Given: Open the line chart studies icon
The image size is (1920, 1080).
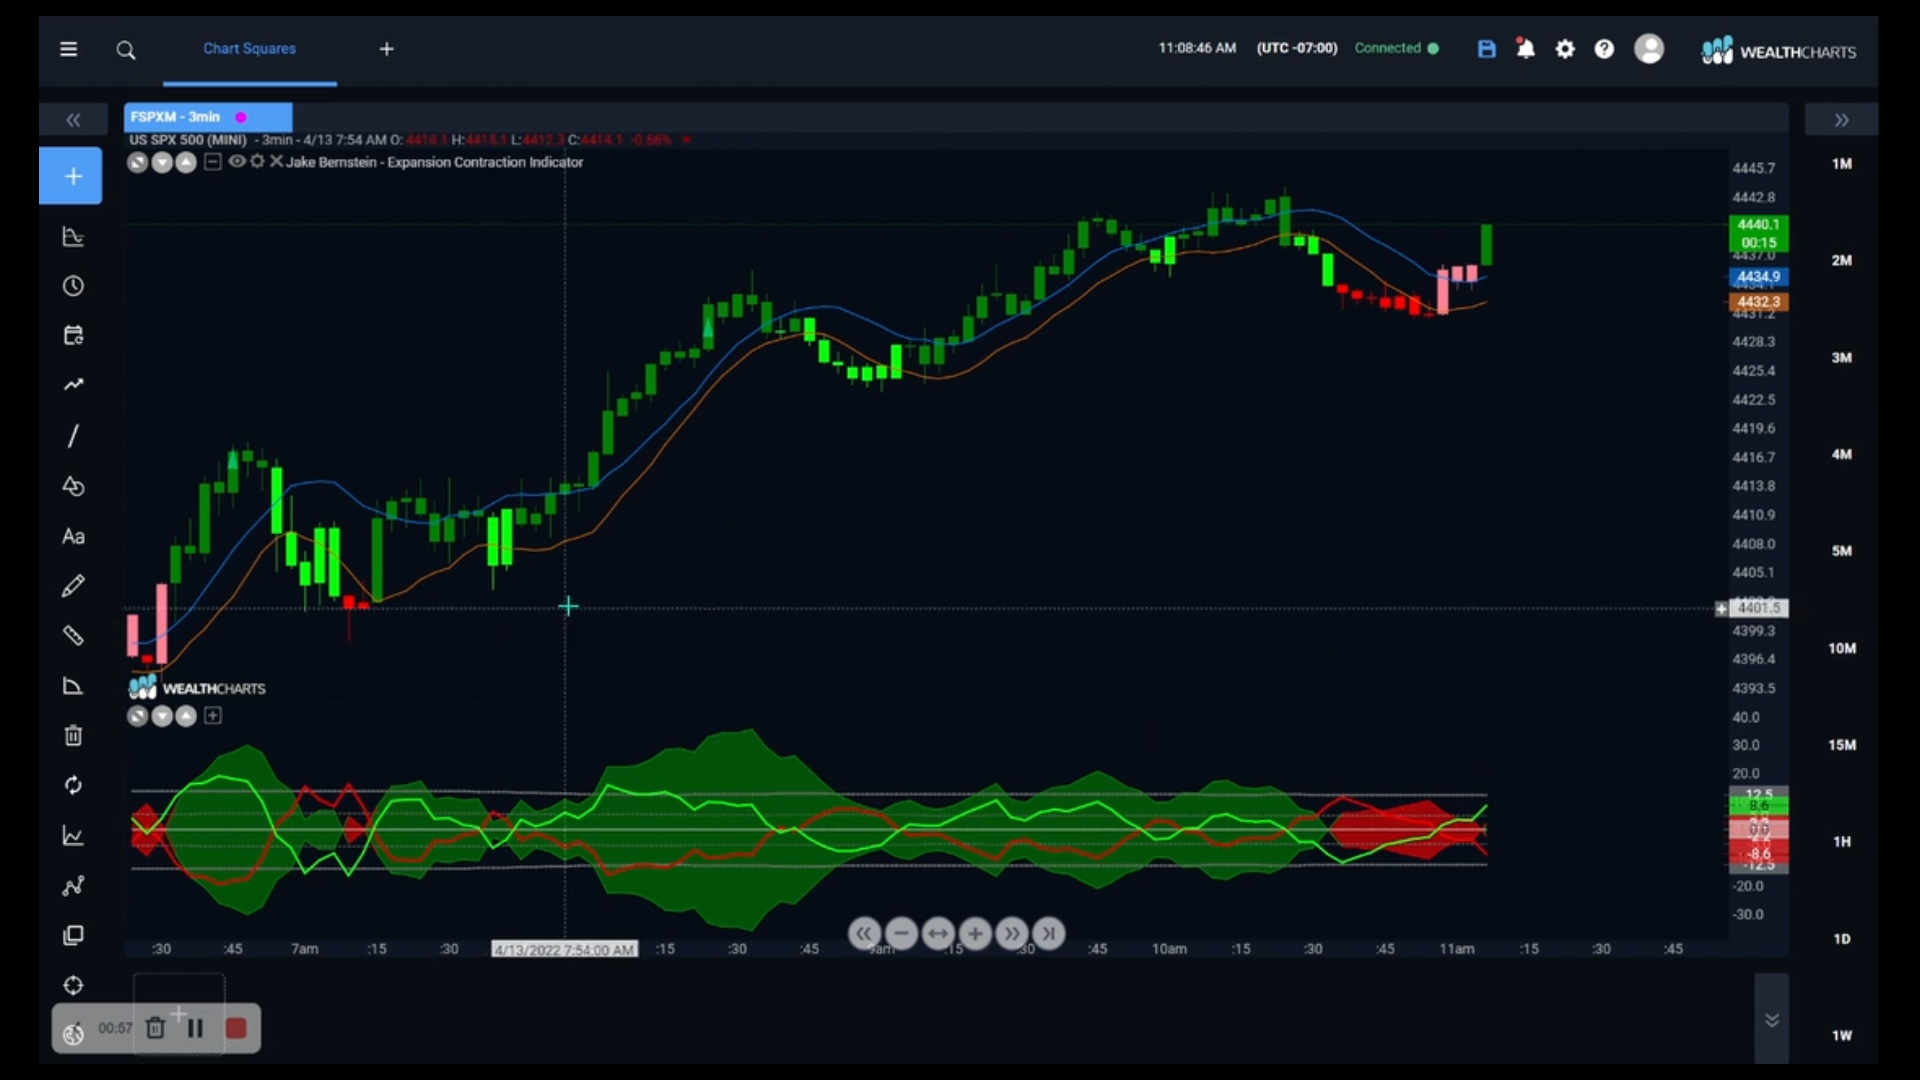Looking at the screenshot, I should (x=73, y=836).
